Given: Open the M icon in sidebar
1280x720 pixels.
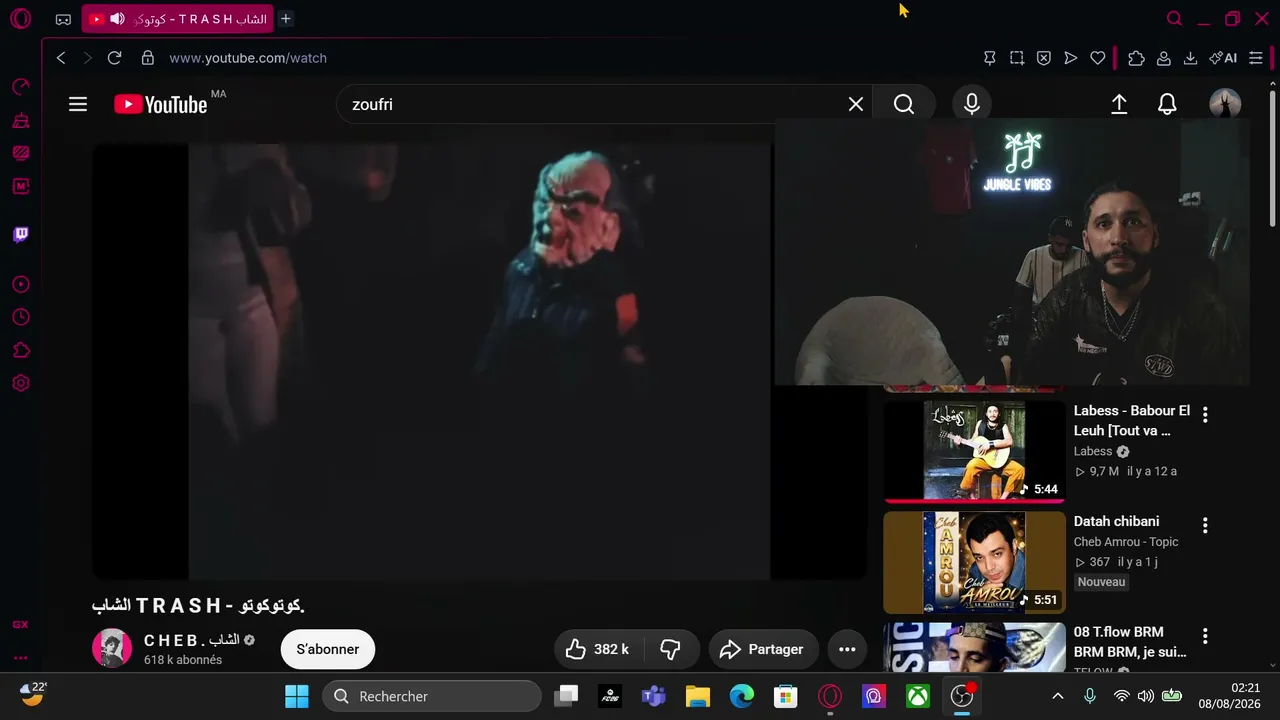Looking at the screenshot, I should point(20,186).
